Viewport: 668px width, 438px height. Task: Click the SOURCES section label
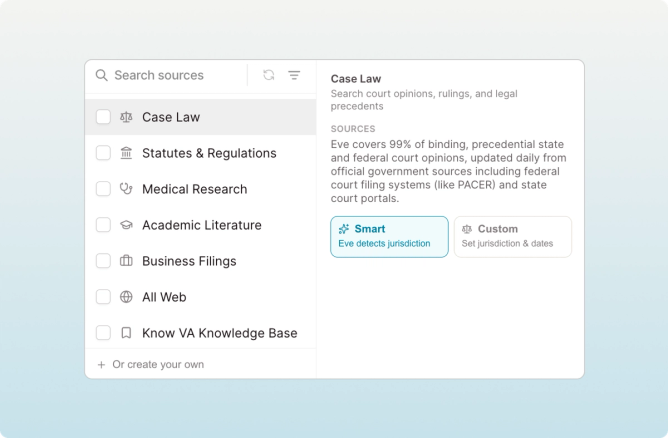353,129
